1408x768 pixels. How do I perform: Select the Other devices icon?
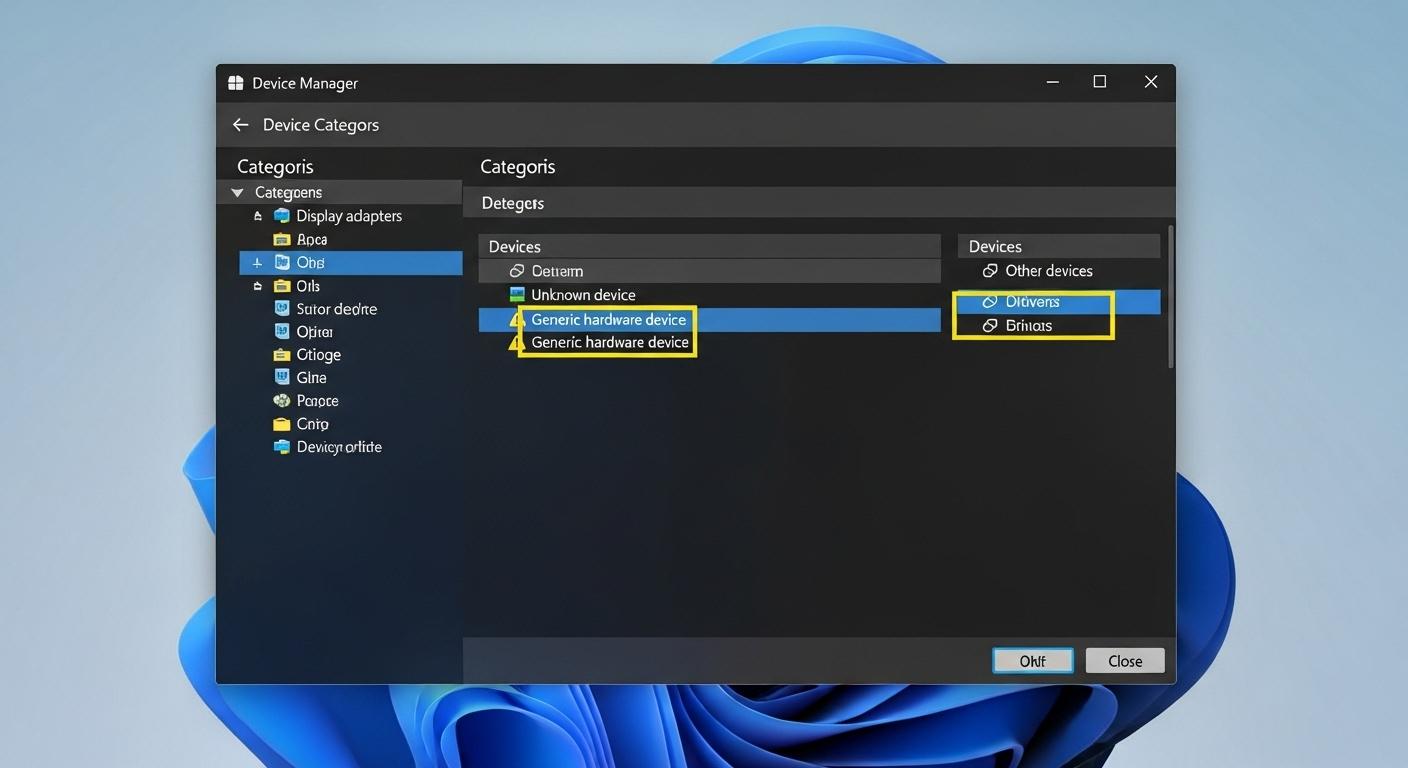[989, 270]
